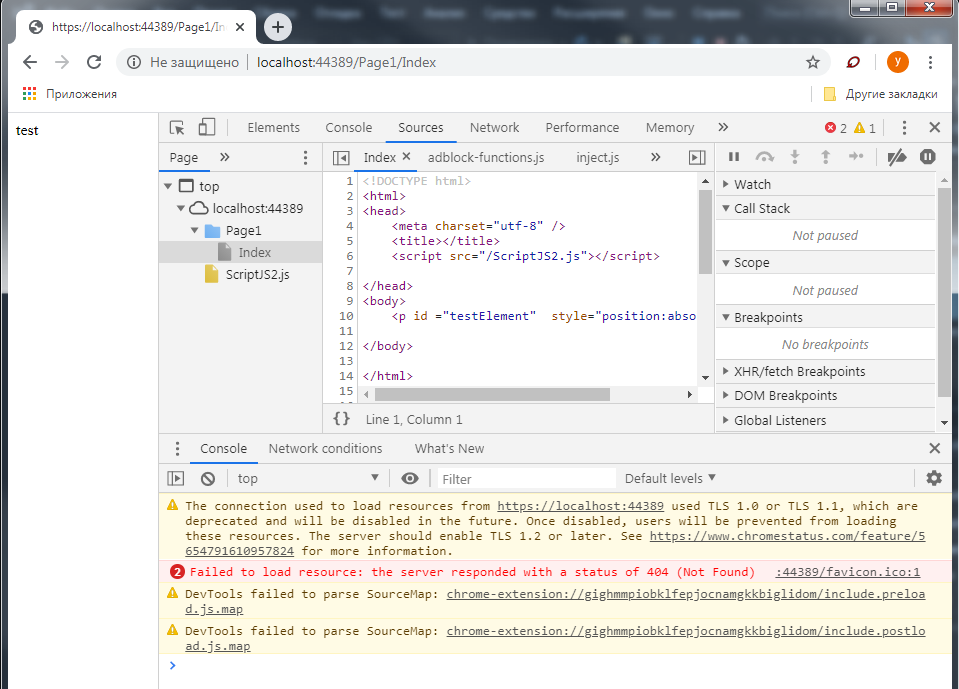Image resolution: width=959 pixels, height=689 pixels.
Task: Hide the debugger sidebar pane
Action: click(x=697, y=158)
